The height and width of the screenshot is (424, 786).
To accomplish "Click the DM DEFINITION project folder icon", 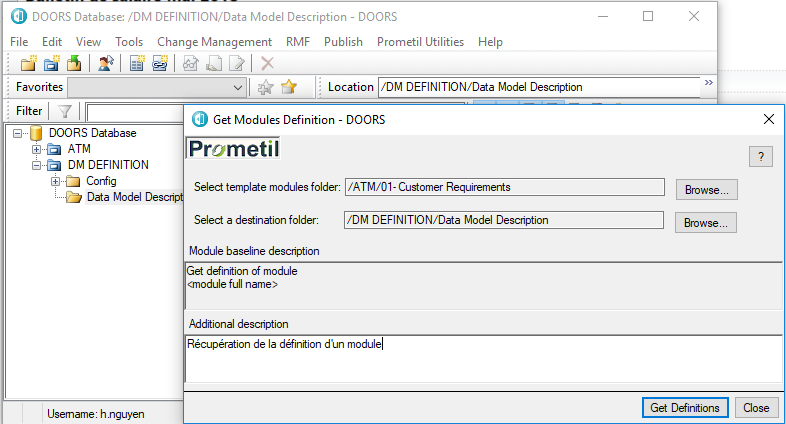I will 54,165.
